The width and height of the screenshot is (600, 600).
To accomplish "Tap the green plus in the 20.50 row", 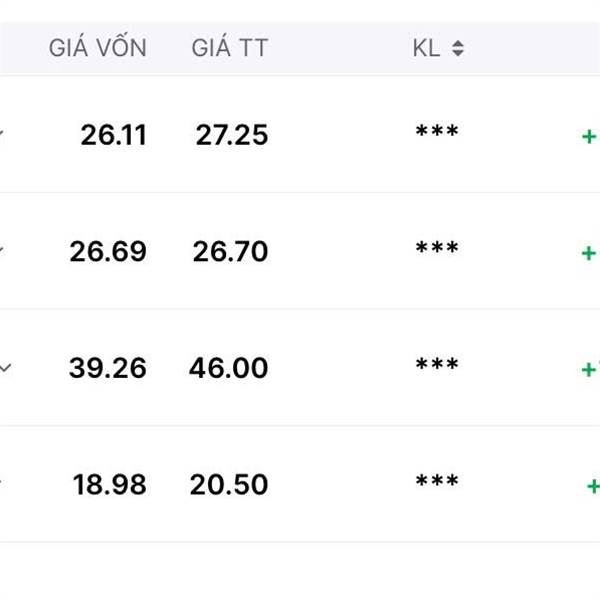I will [x=593, y=487].
